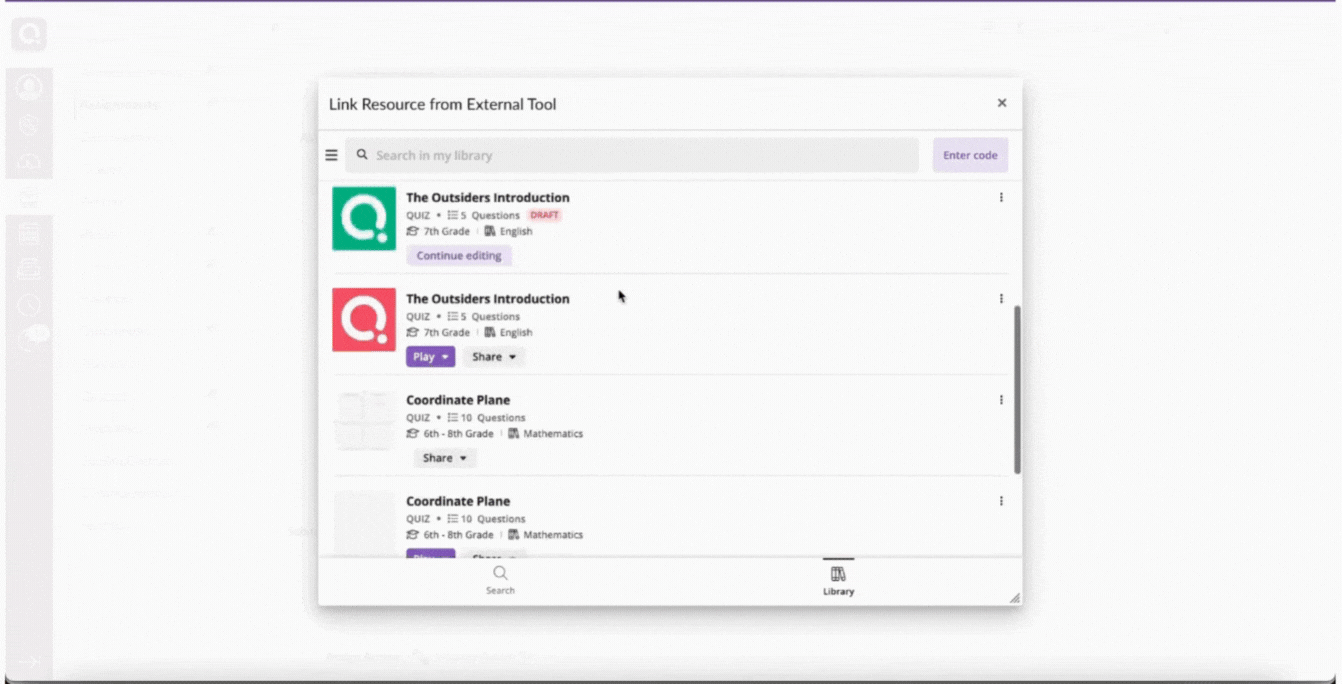Click the magnifier icon in the library search bar
Viewport: 1342px width, 684px height.
[x=362, y=155]
